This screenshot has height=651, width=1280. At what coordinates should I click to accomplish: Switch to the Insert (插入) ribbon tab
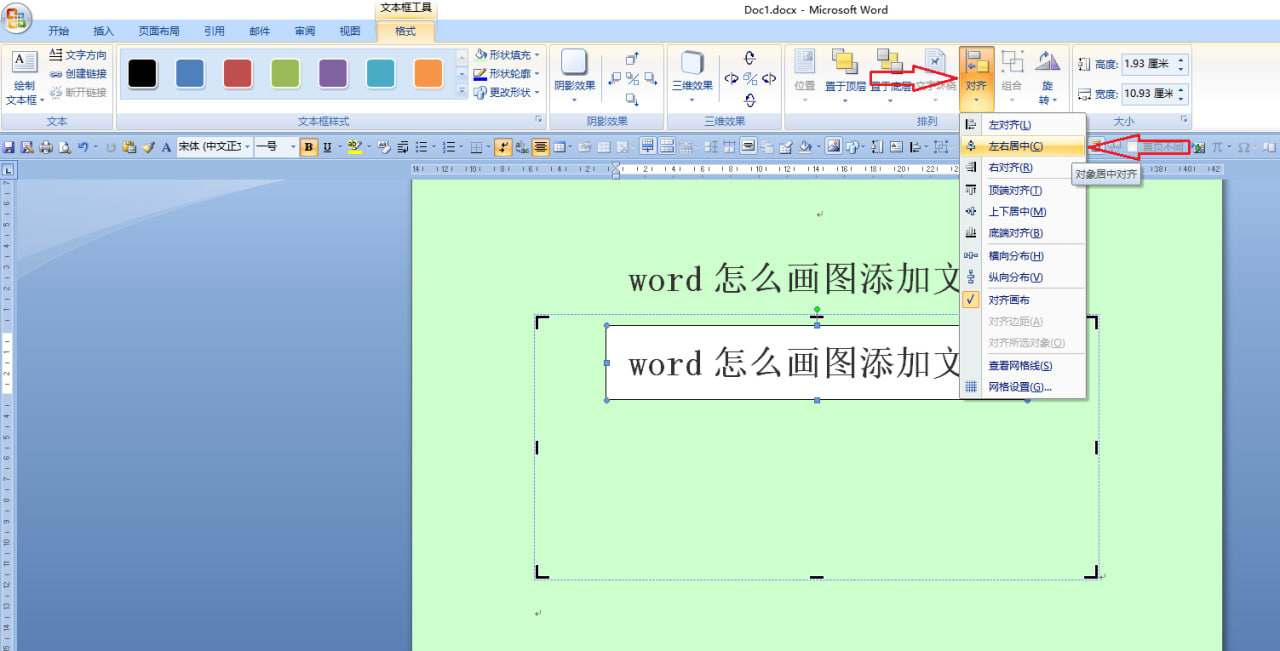click(x=103, y=31)
